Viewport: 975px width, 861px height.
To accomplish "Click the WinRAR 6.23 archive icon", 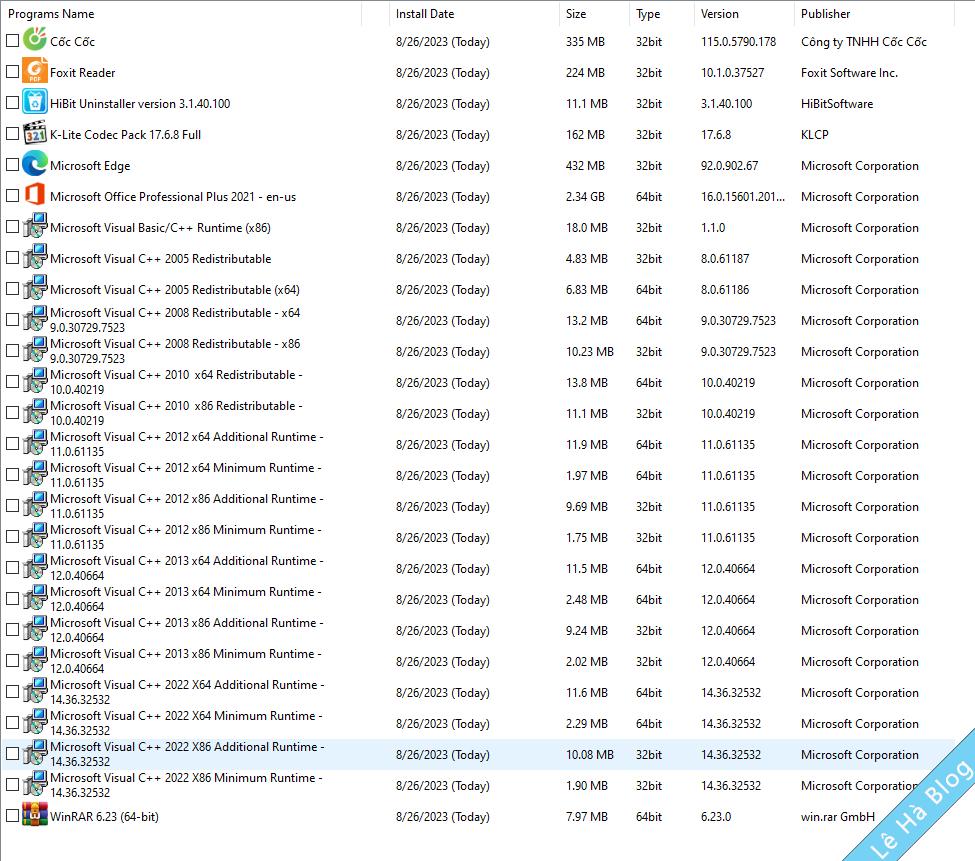I will pos(35,816).
